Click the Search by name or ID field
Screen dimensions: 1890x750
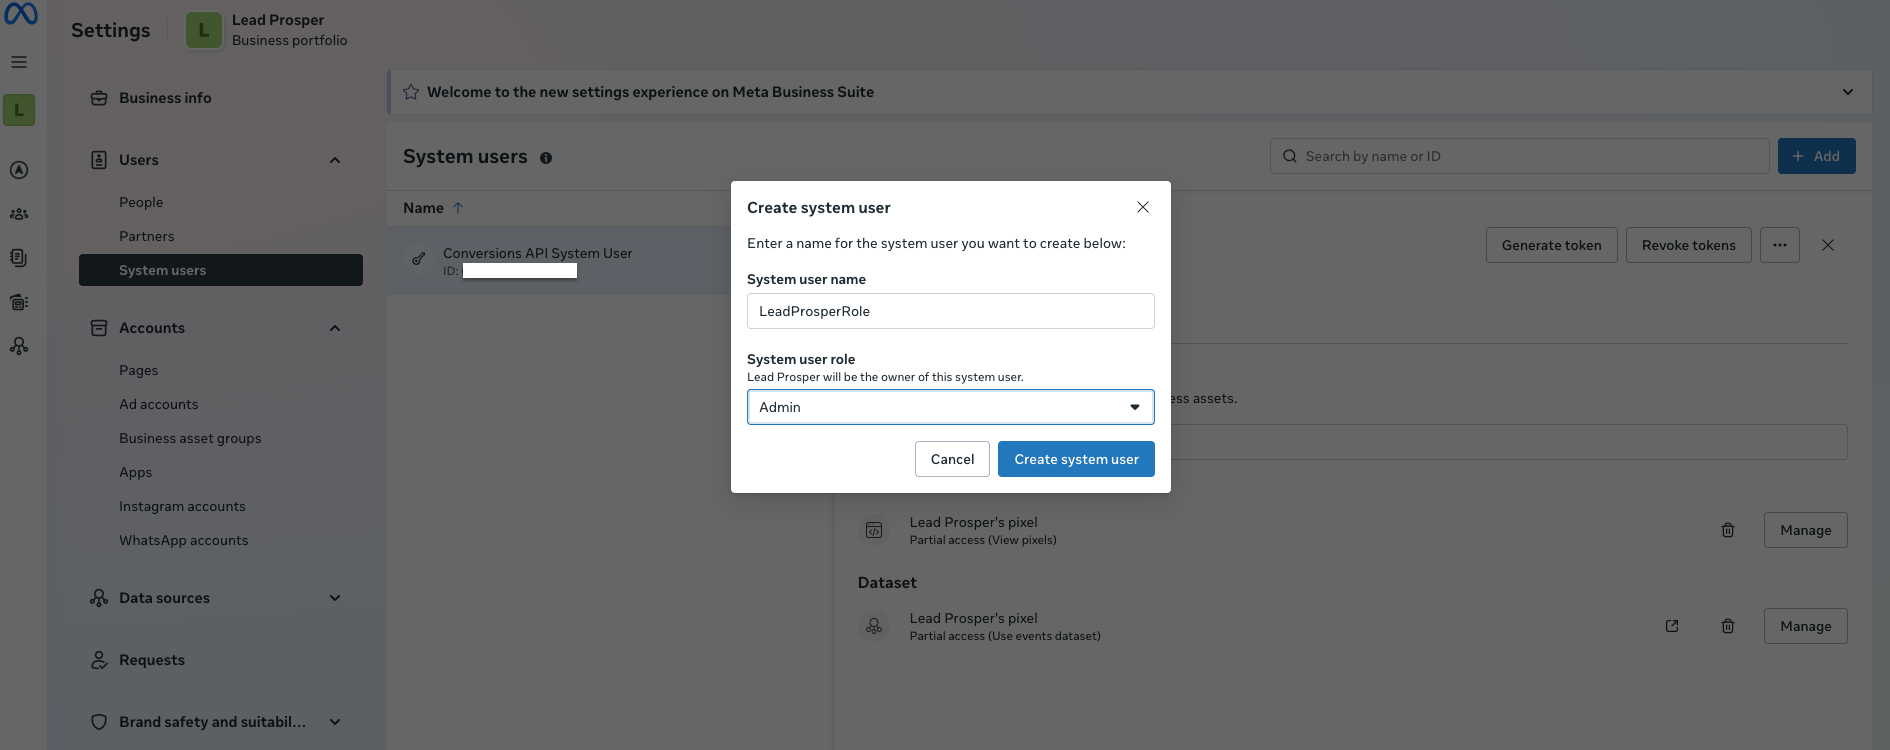click(1519, 156)
